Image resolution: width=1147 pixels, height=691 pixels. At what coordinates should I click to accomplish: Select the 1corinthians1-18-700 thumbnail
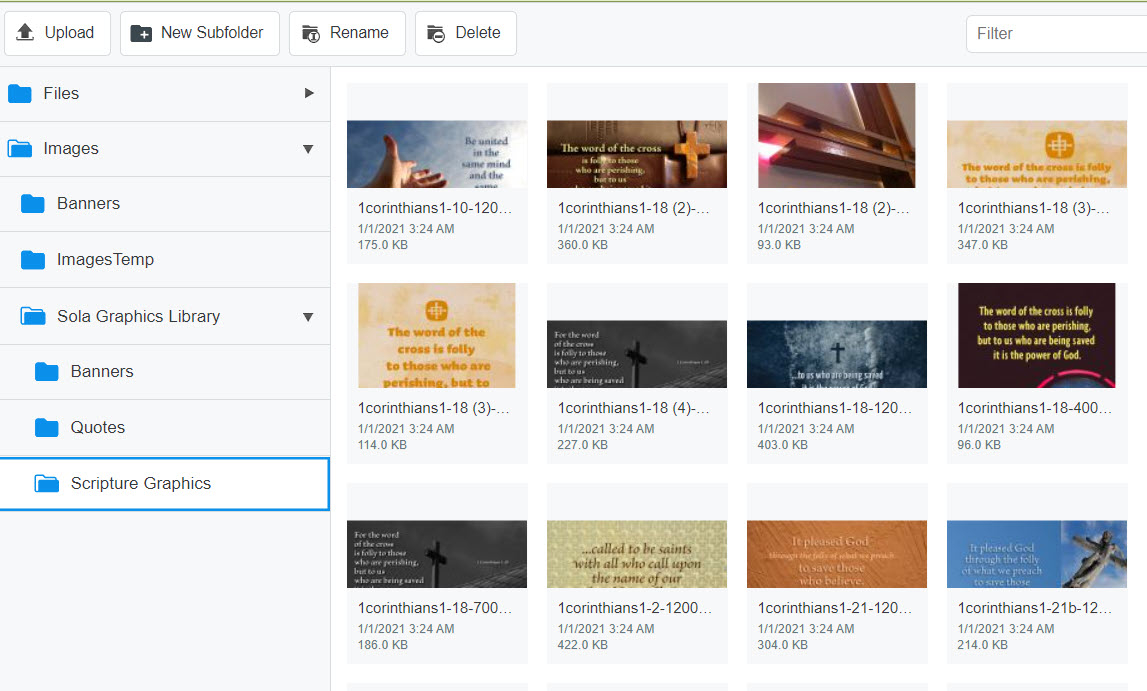click(437, 554)
